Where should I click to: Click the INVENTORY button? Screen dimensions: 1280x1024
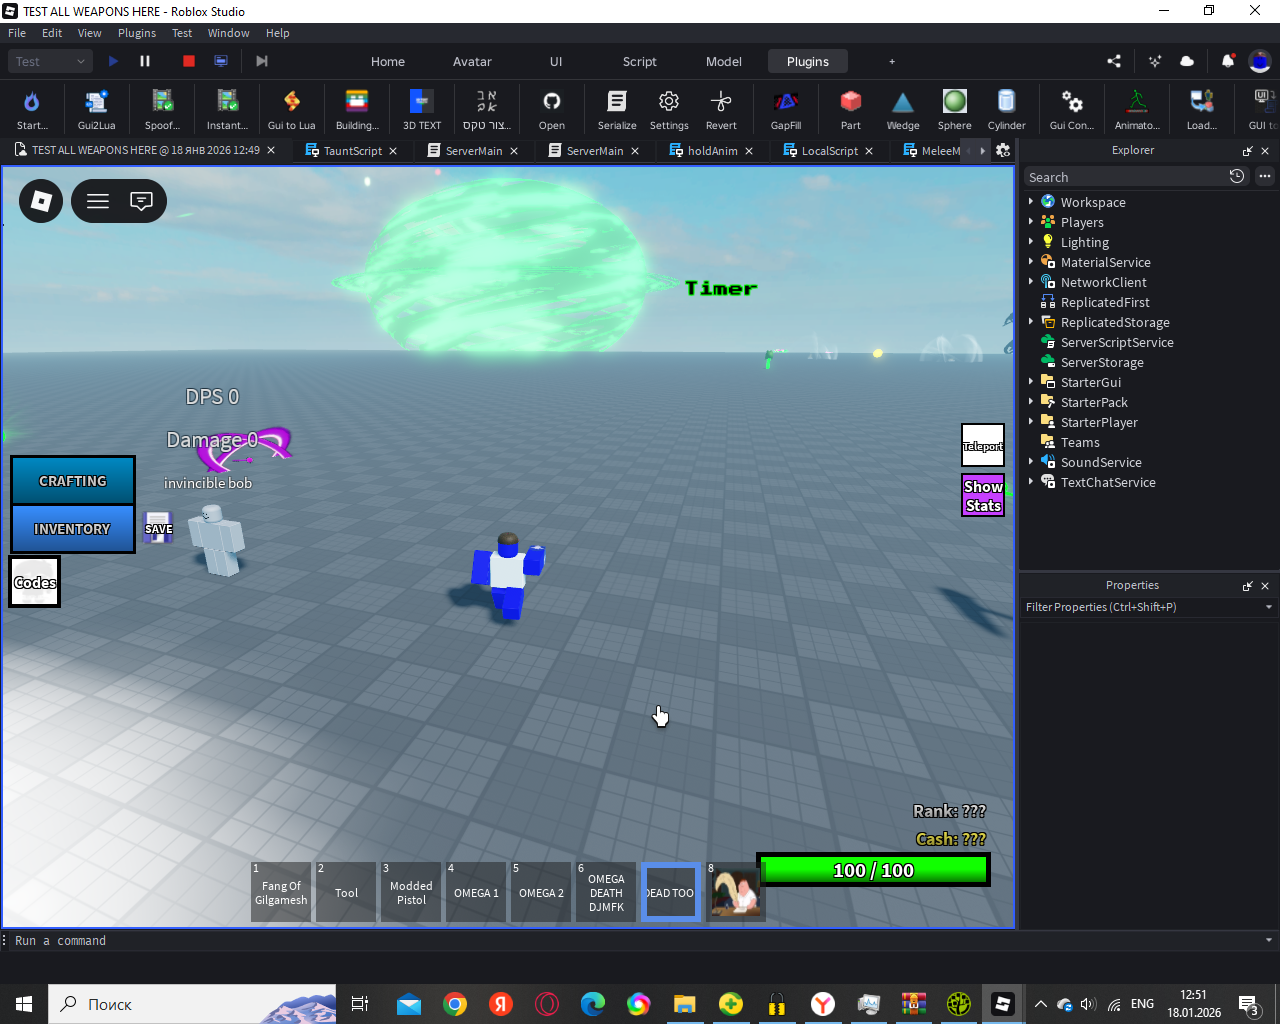(x=73, y=529)
